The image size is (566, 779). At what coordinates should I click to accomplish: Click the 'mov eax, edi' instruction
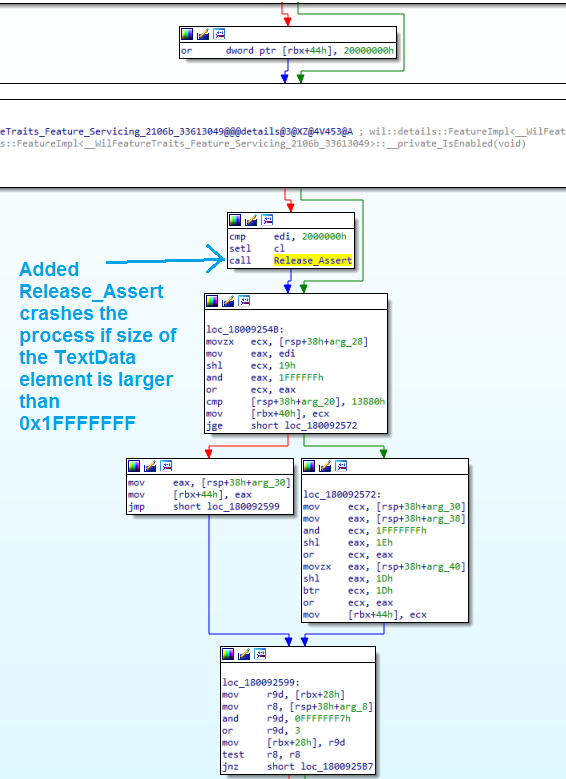click(x=251, y=354)
